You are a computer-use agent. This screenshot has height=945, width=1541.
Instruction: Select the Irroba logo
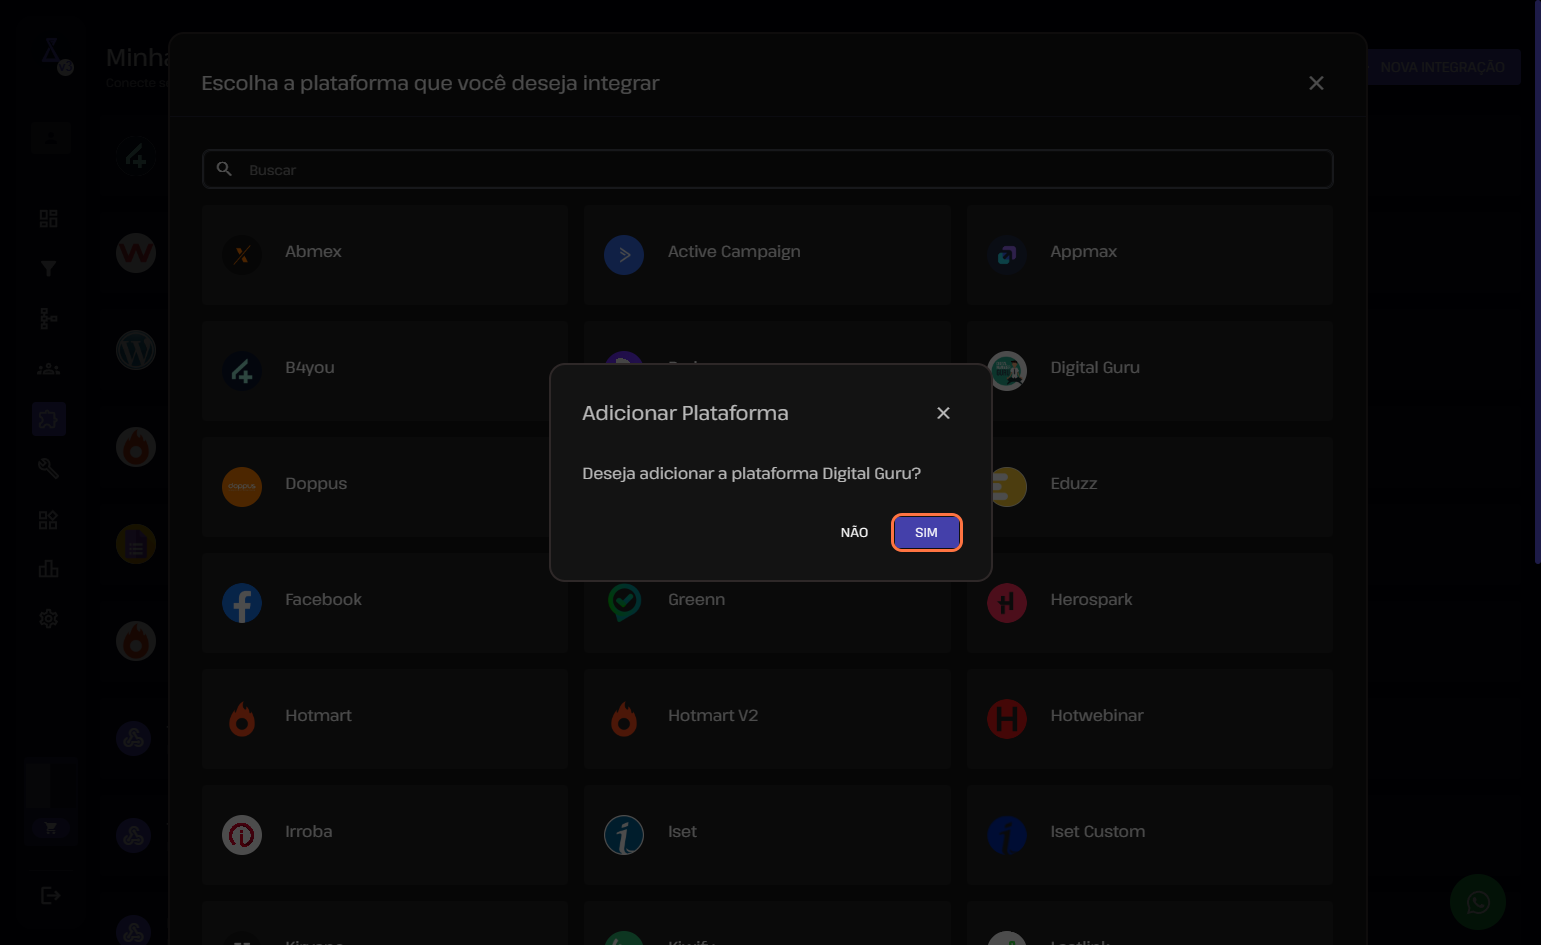[x=242, y=835]
